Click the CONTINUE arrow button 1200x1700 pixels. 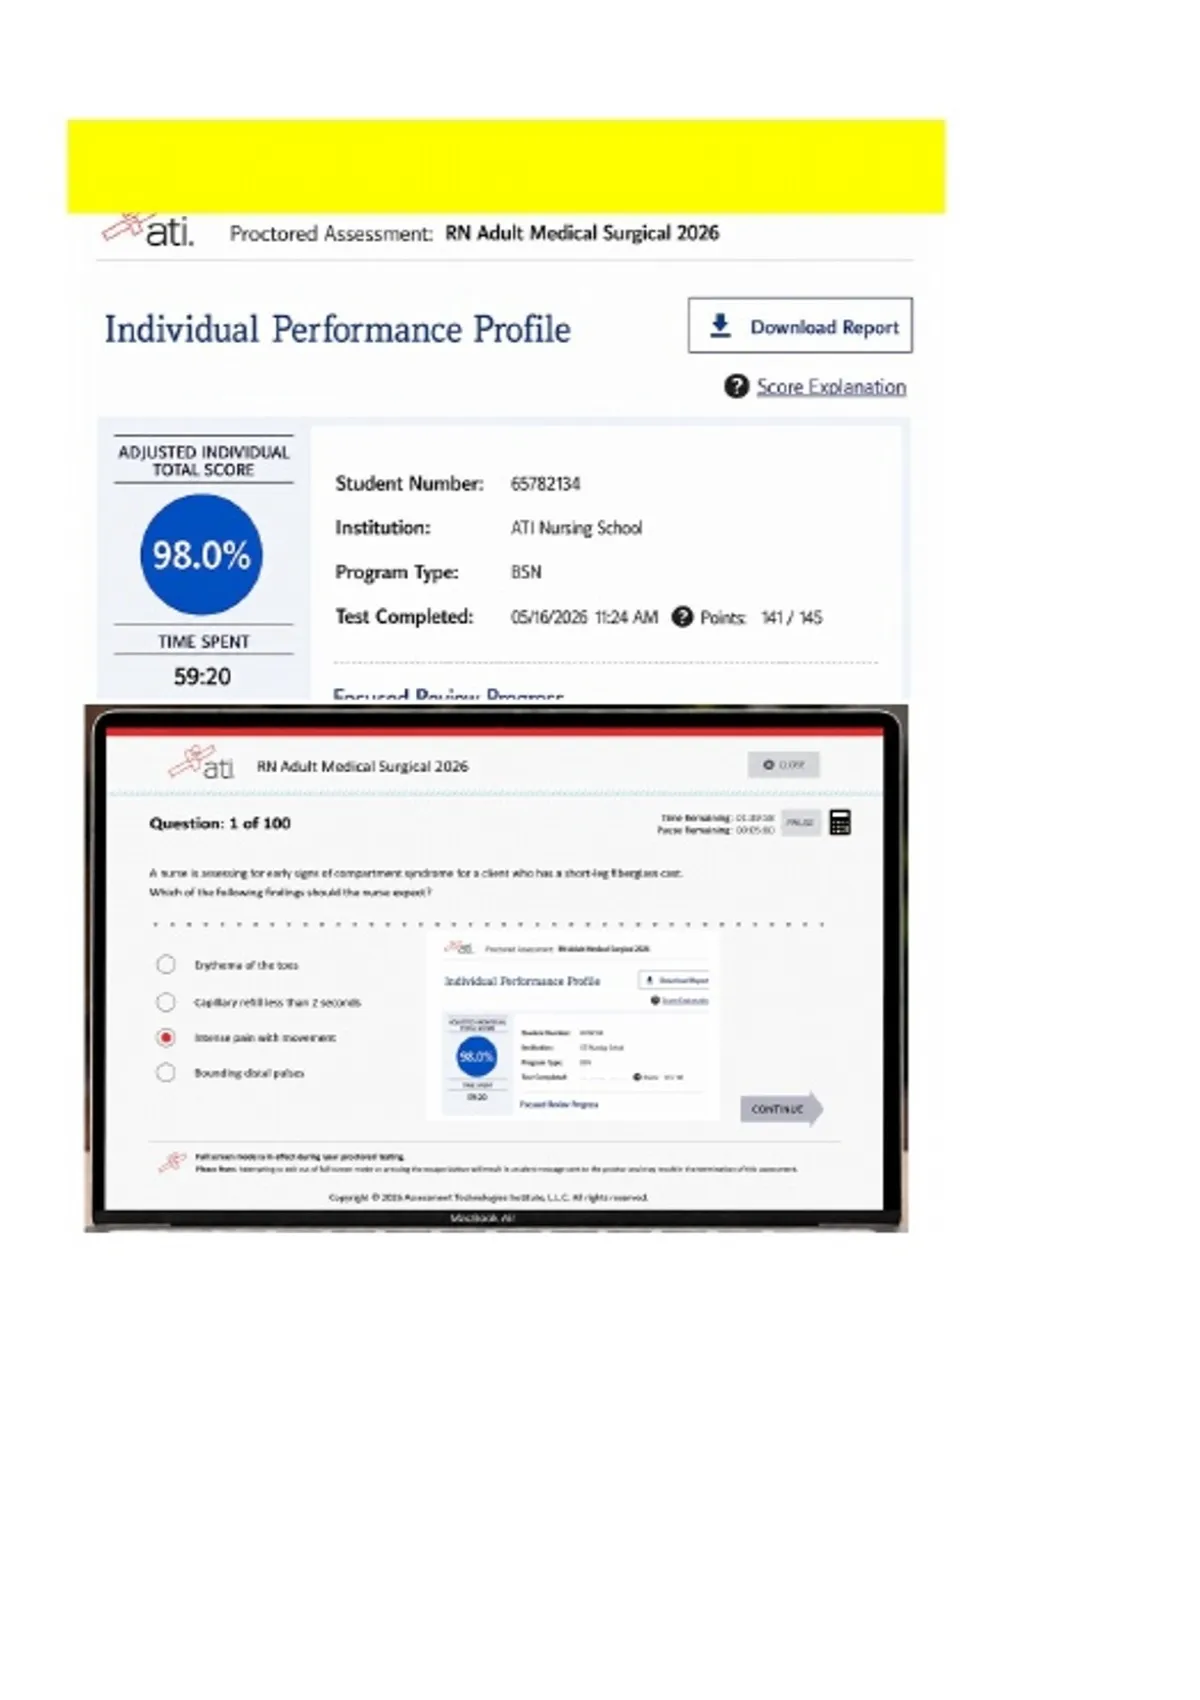tap(782, 1109)
